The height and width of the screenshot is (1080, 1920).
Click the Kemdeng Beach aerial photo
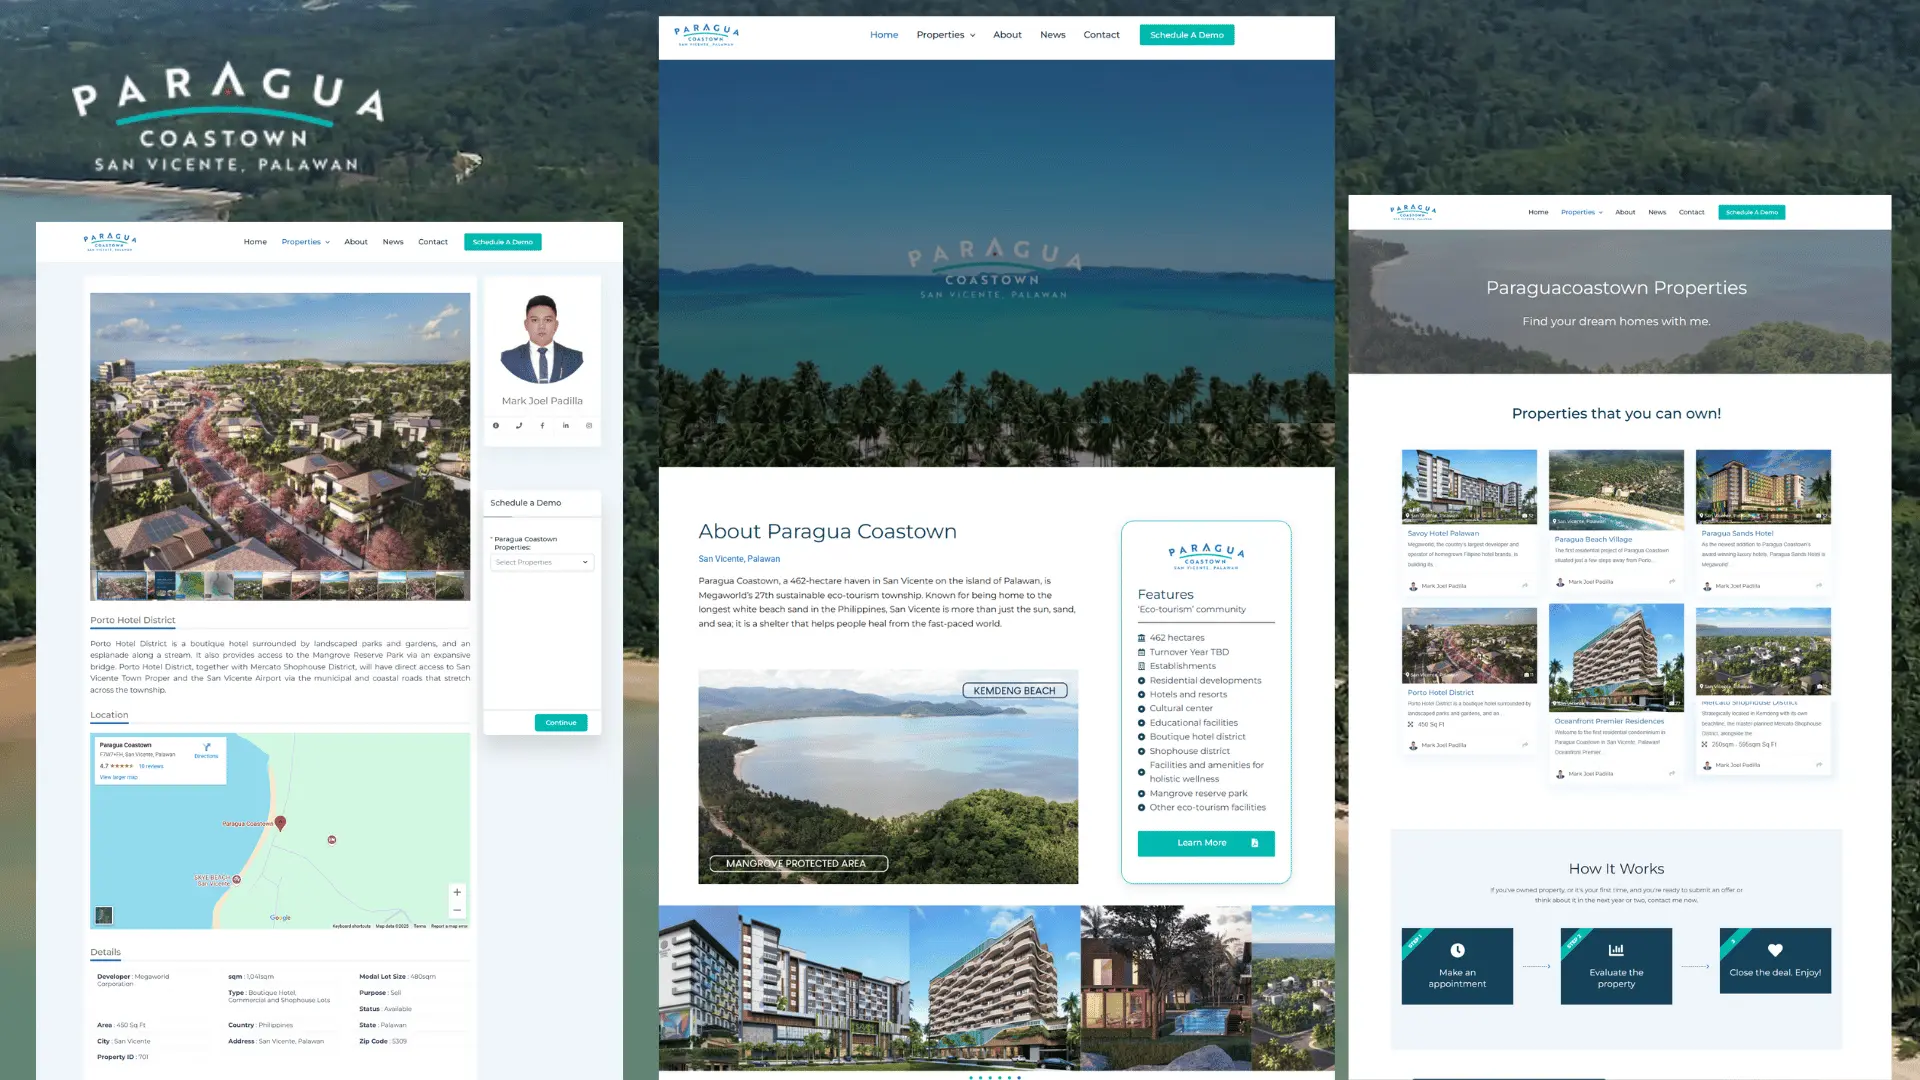pos(888,777)
